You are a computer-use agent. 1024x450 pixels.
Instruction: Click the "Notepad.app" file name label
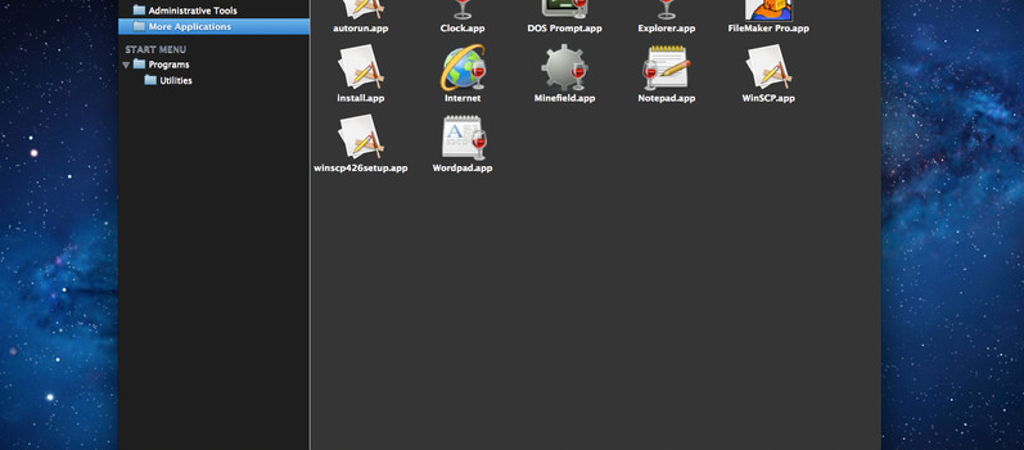(666, 98)
